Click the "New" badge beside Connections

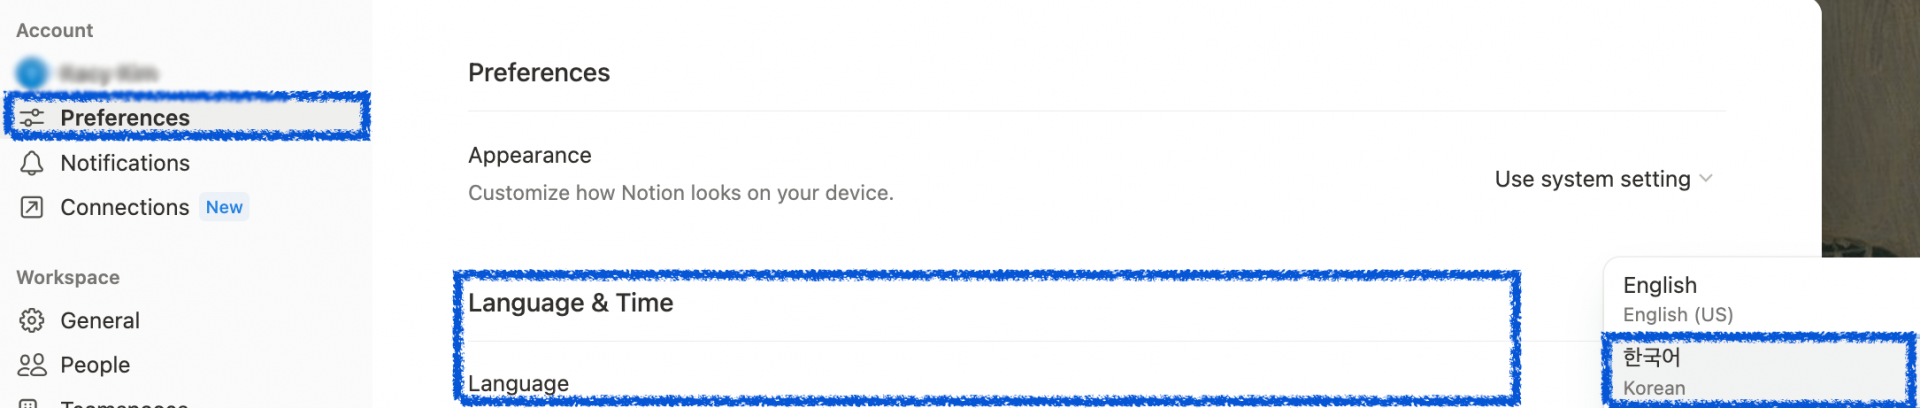[224, 207]
